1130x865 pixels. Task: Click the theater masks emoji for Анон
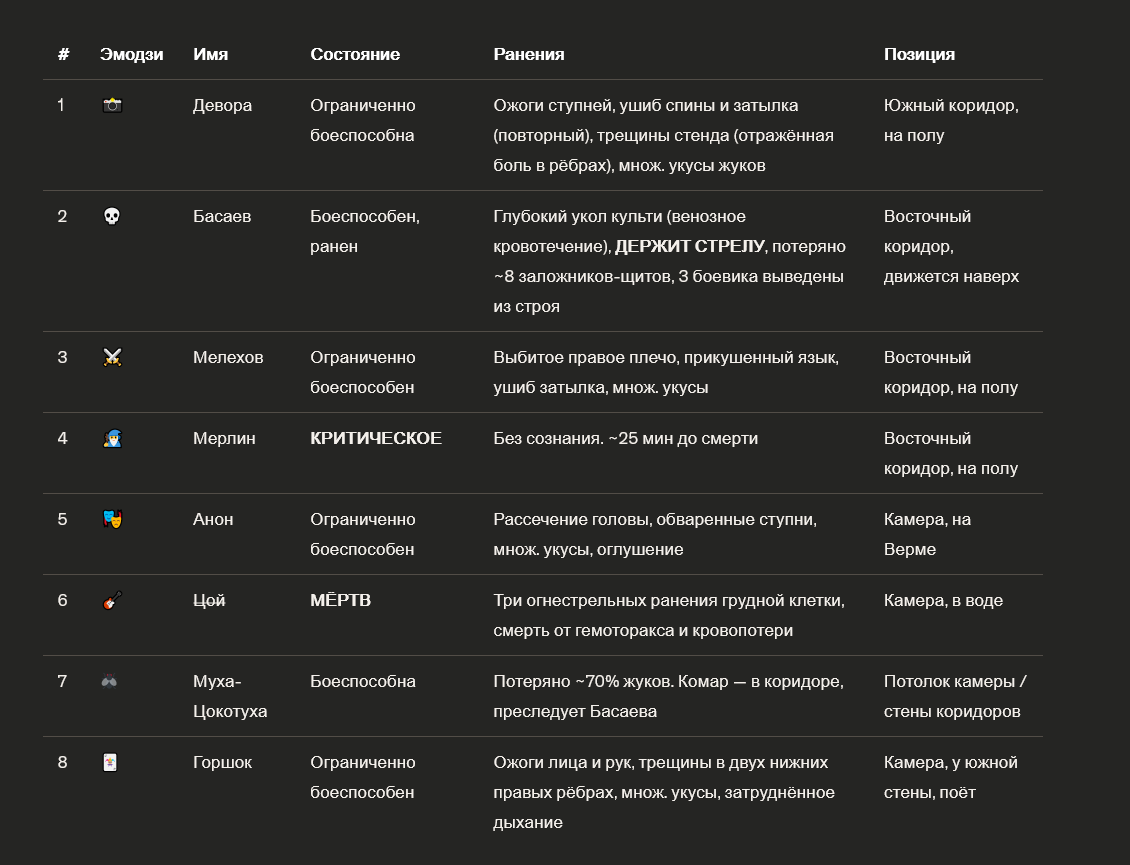click(x=112, y=519)
